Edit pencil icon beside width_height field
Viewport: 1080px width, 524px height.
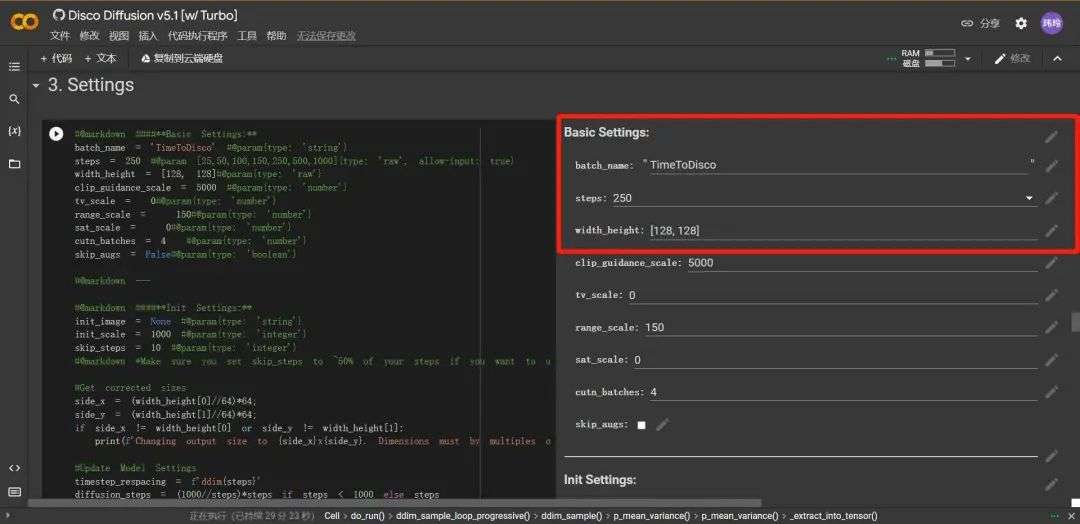point(1051,231)
